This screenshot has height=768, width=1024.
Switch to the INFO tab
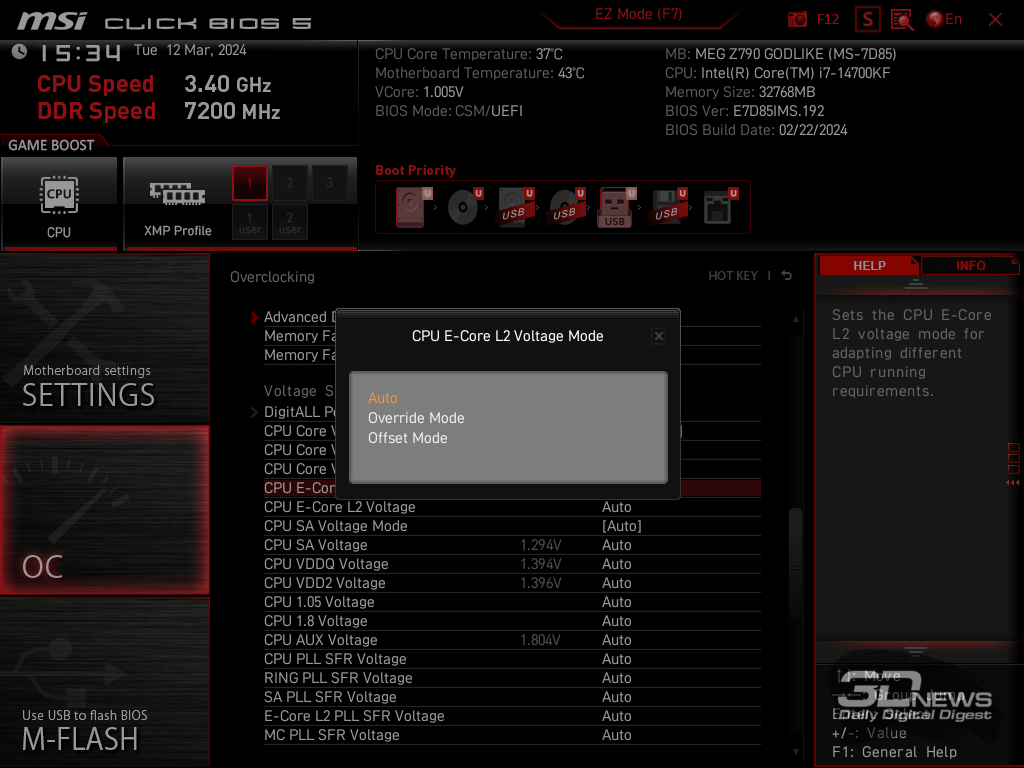tap(970, 266)
